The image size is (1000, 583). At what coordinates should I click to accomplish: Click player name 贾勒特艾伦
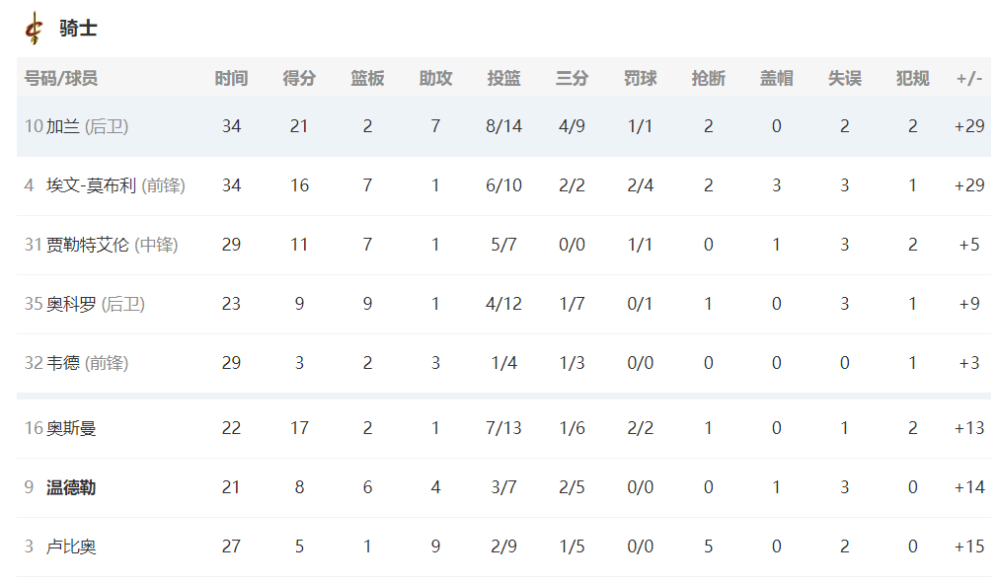tap(87, 245)
